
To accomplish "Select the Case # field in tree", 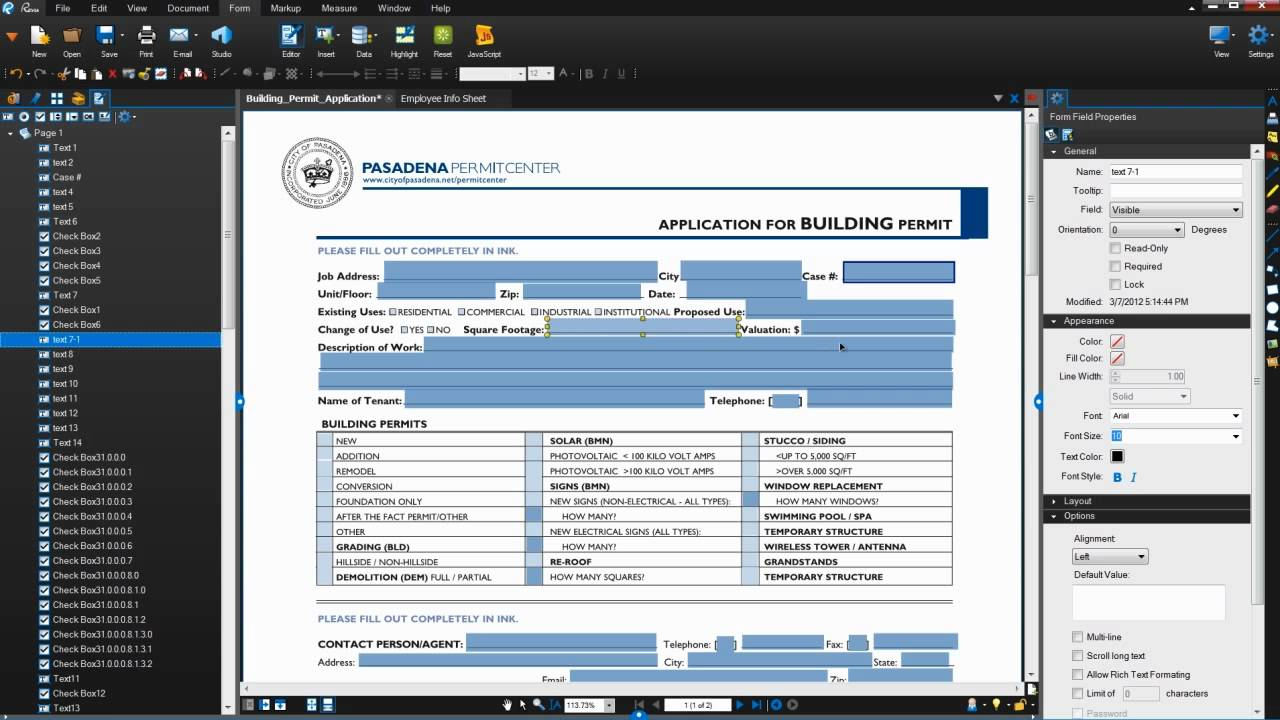I will coord(67,177).
